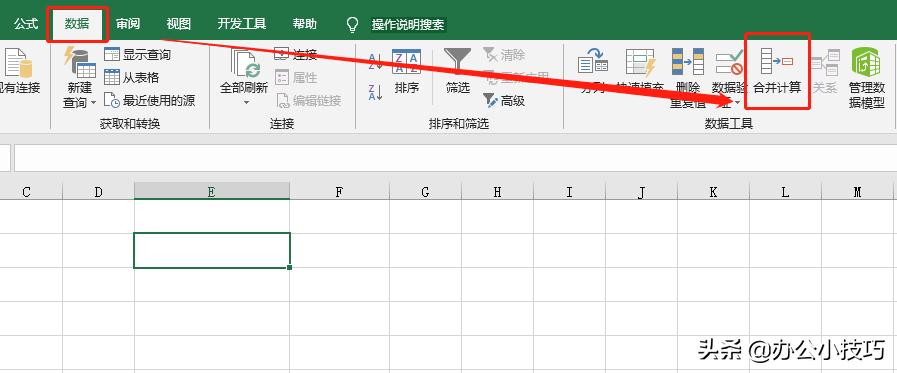Open the 新建查询 dropdown

coord(79,78)
